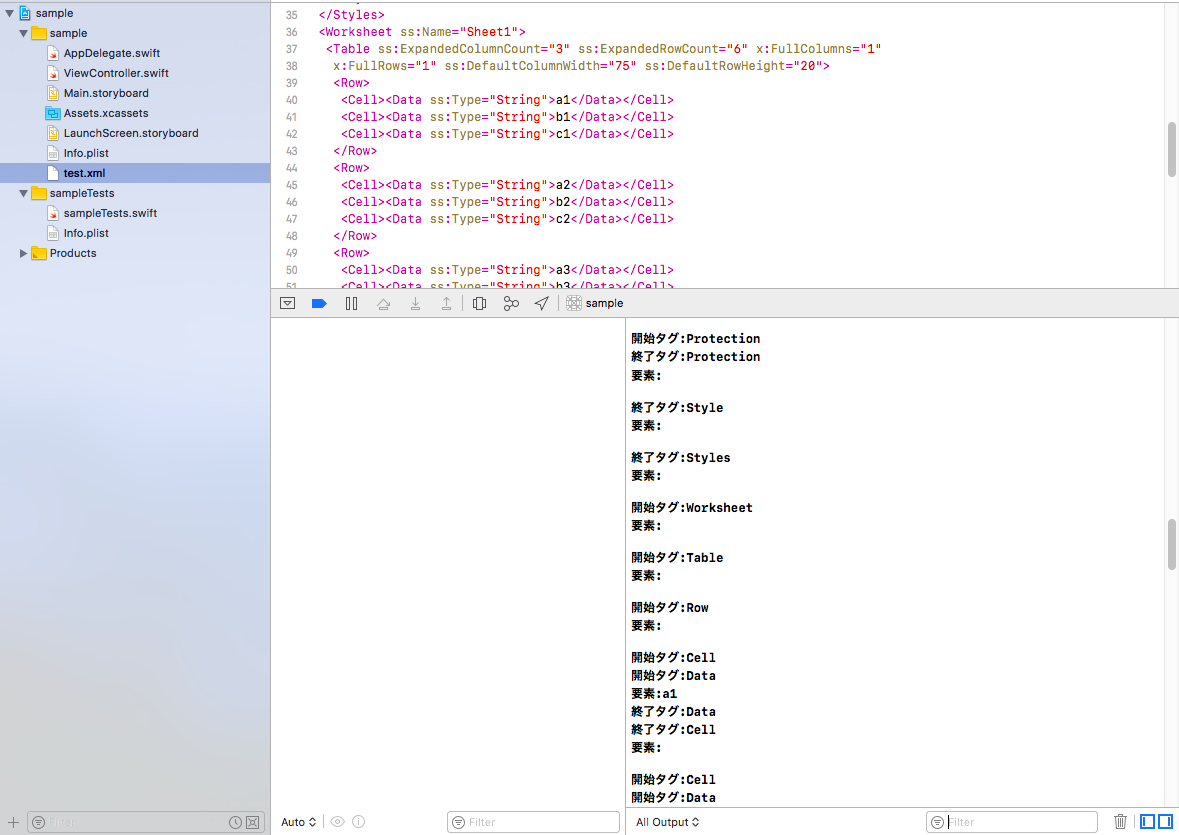Expand the Products group
This screenshot has height=835, width=1179.
22,253
